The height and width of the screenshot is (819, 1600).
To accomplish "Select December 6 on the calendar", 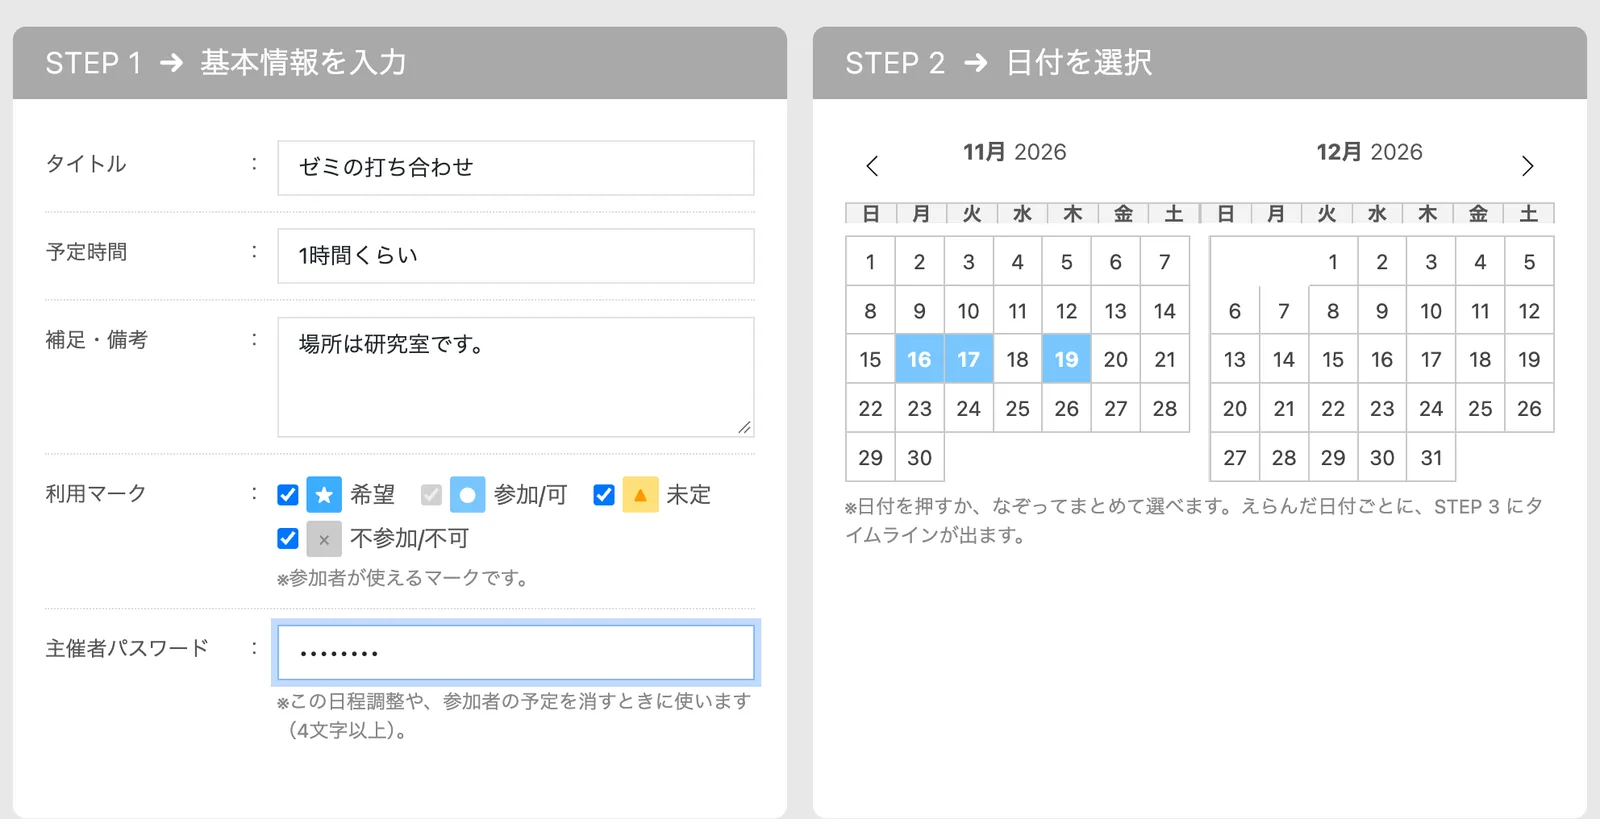I will pos(1235,311).
